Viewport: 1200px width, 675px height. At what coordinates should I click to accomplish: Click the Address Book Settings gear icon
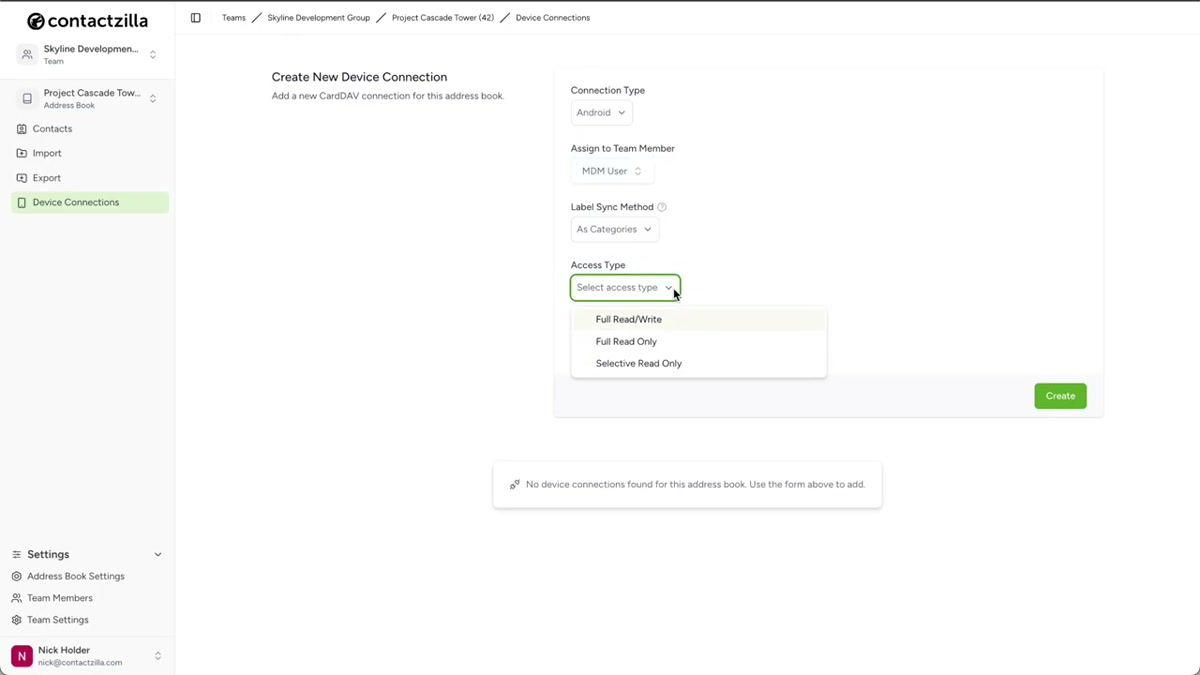[16, 576]
